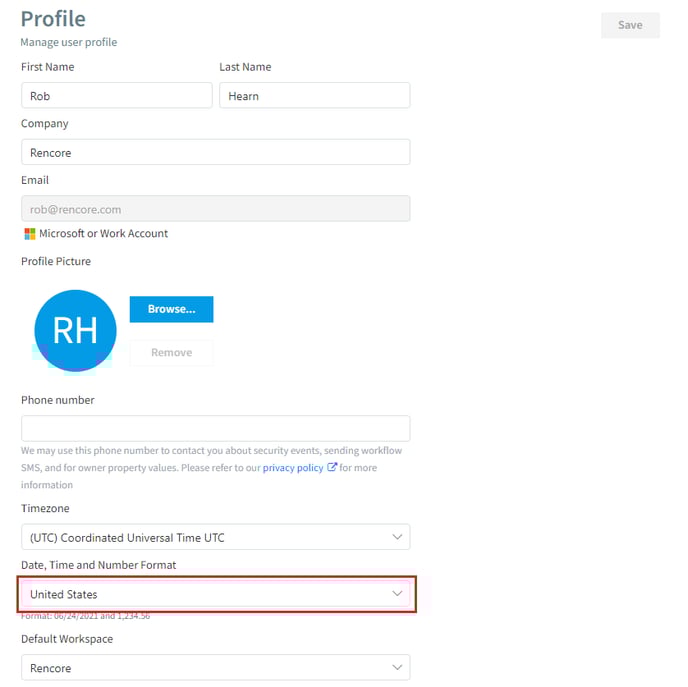
Task: Click the Microsoft logo icon
Action: pyautogui.click(x=29, y=234)
